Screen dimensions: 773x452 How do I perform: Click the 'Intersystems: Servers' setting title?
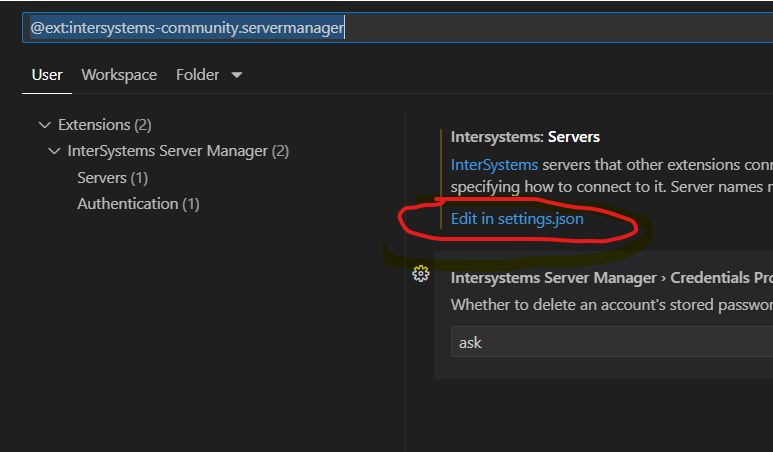(525, 137)
